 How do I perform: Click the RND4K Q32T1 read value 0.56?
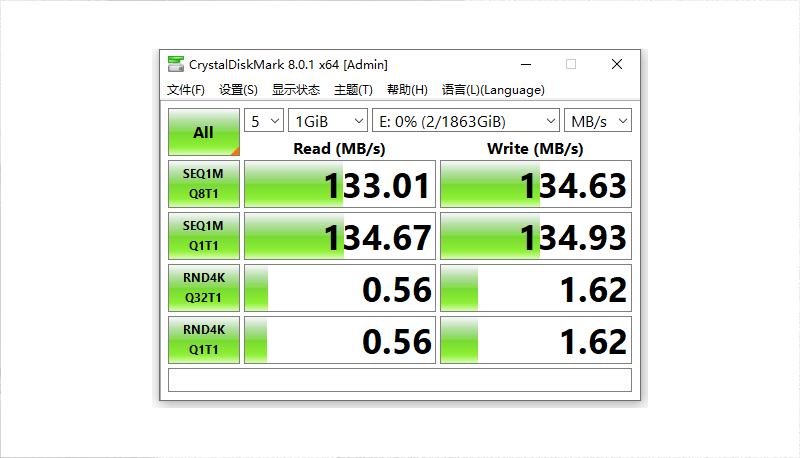340,288
